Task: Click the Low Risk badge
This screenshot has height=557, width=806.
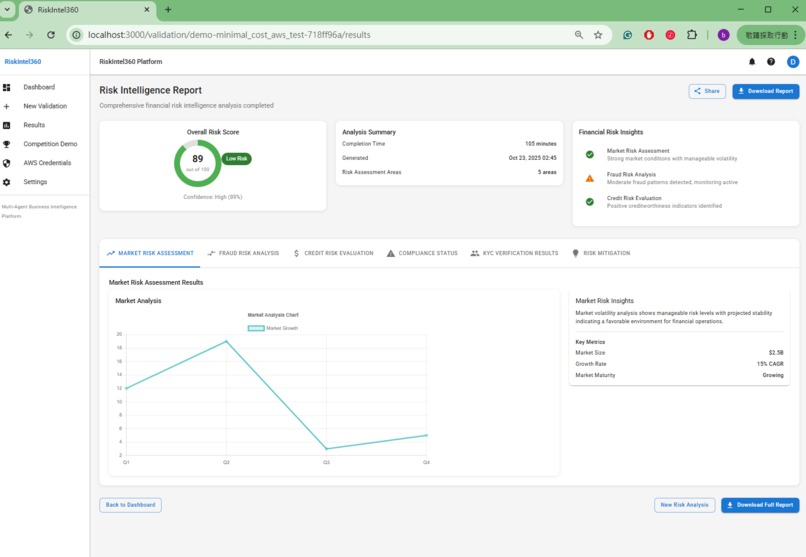Action: tap(236, 159)
